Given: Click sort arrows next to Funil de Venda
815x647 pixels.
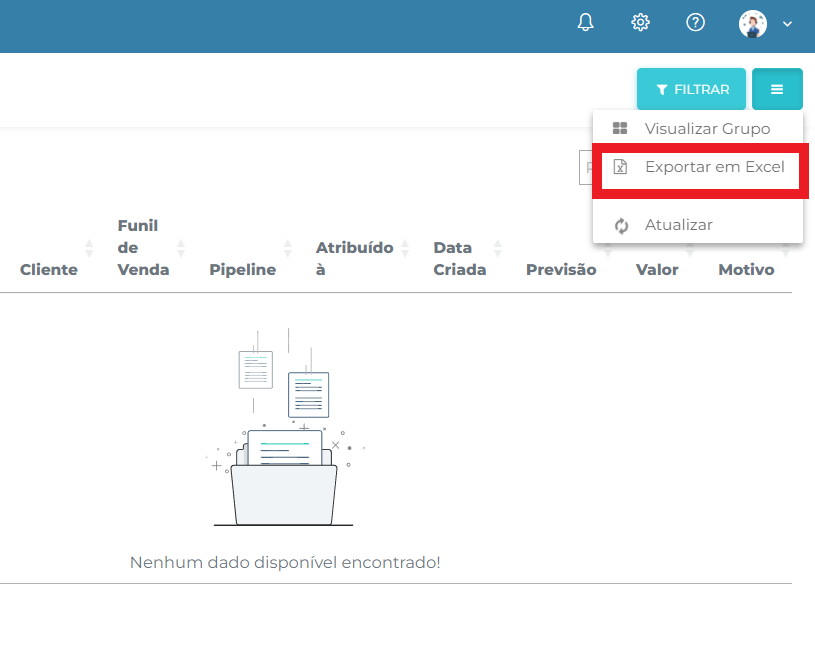Looking at the screenshot, I should 181,248.
